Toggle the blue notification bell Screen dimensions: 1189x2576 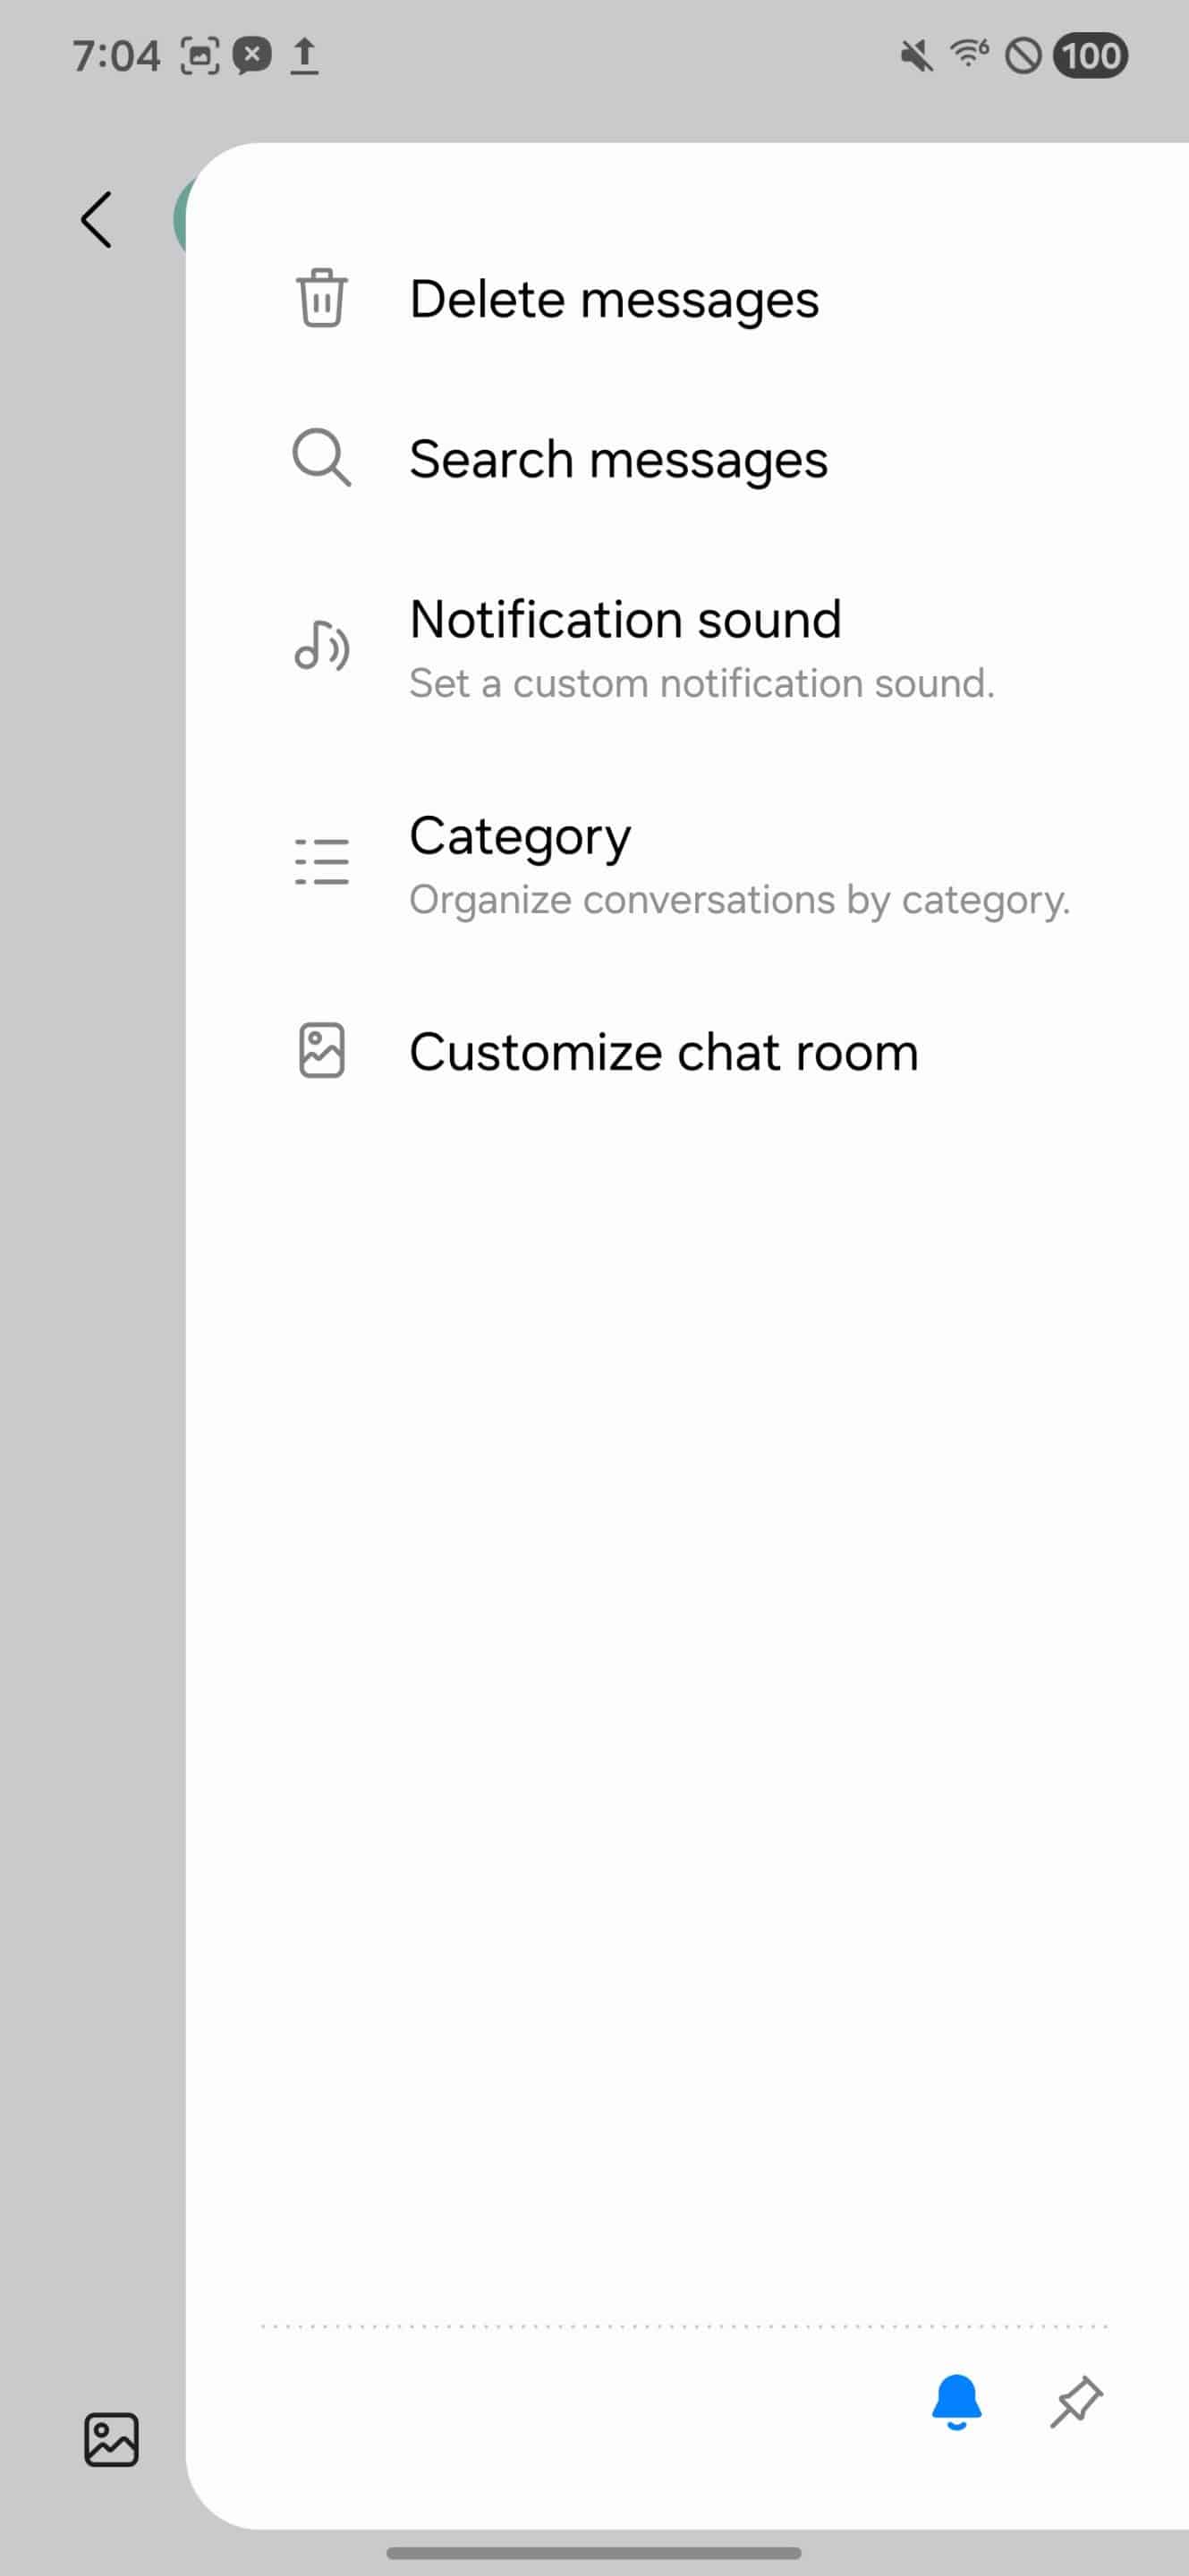(956, 2401)
